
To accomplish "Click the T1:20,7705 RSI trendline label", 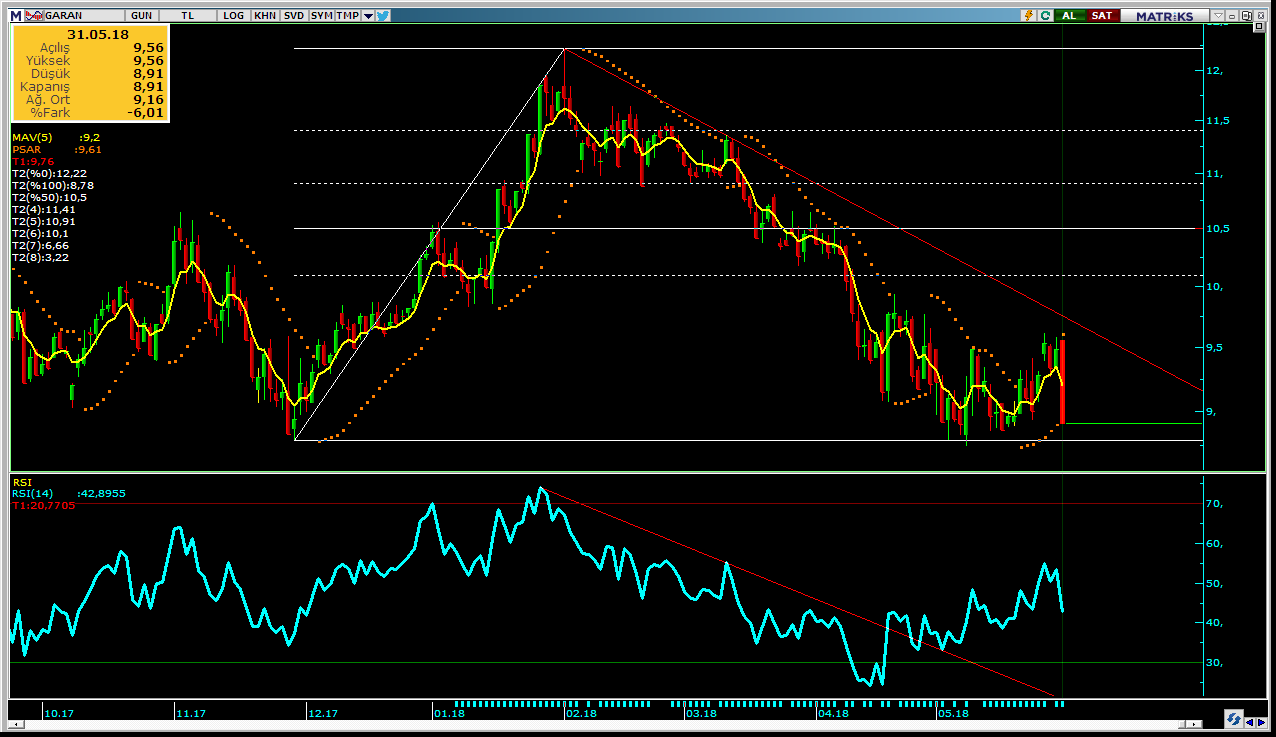I will tap(43, 505).
